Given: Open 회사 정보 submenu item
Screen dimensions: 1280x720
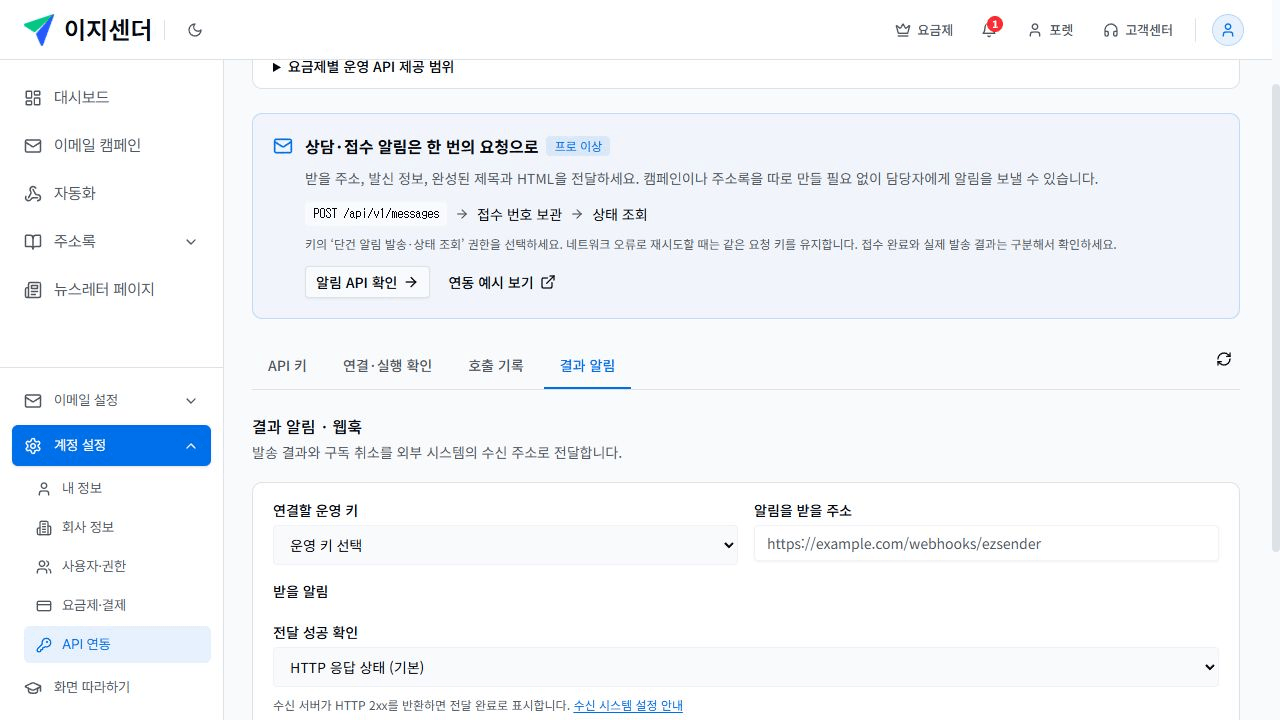Looking at the screenshot, I should pyautogui.click(x=117, y=527).
